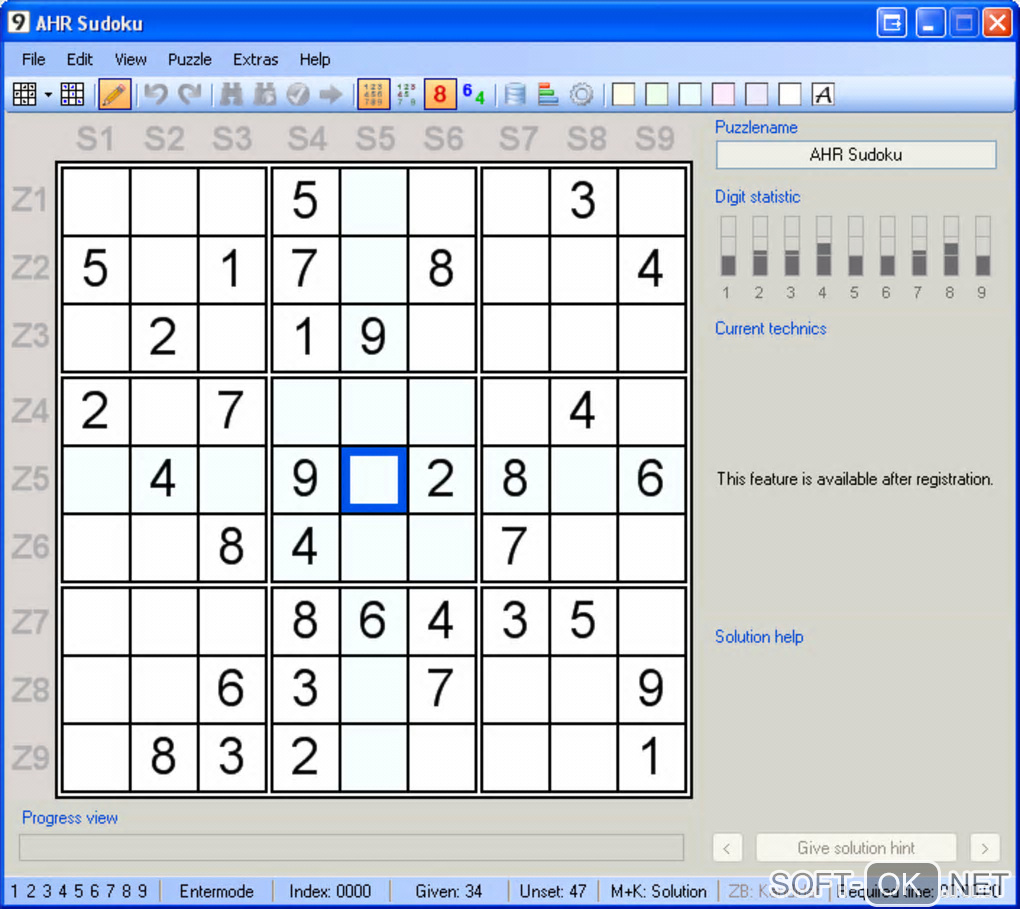
Task: Select the cell with 5 in row Z1
Action: 305,200
